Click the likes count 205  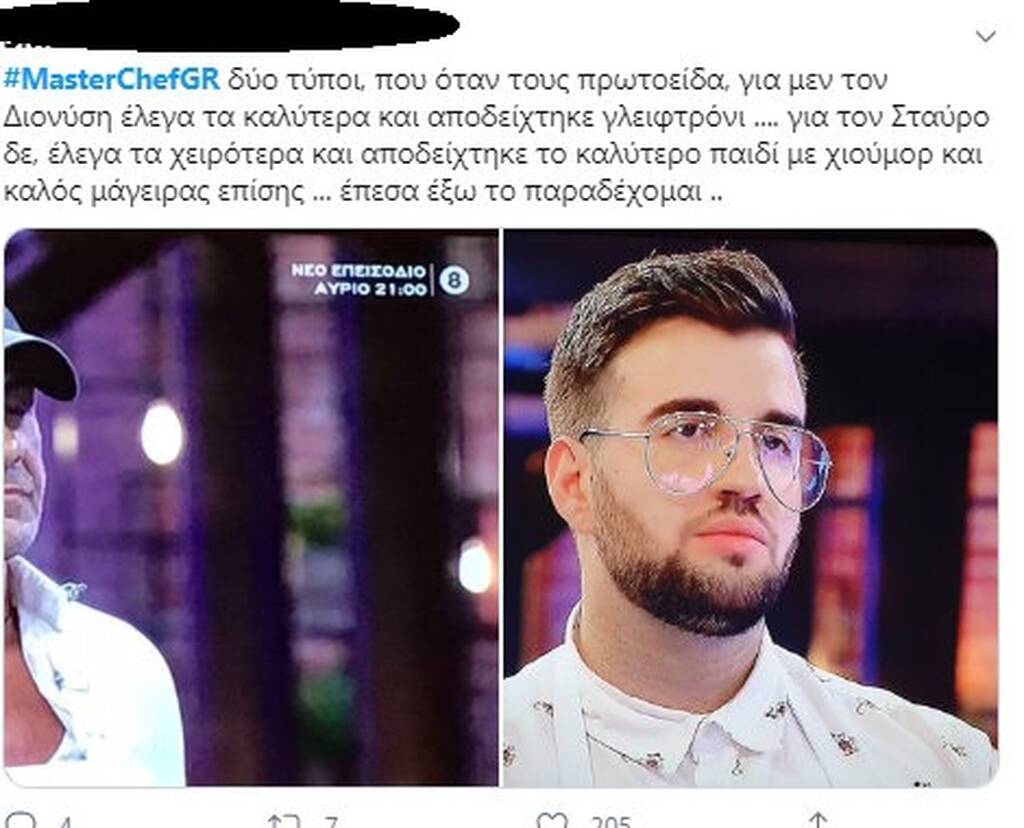[x=611, y=822]
